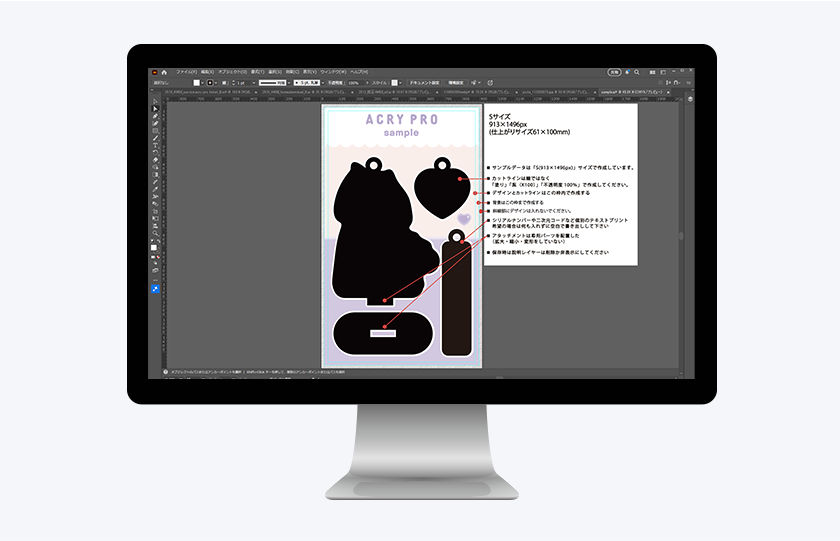Open the ファイル(F) menu
Image resolution: width=840 pixels, height=541 pixels.
pos(185,72)
